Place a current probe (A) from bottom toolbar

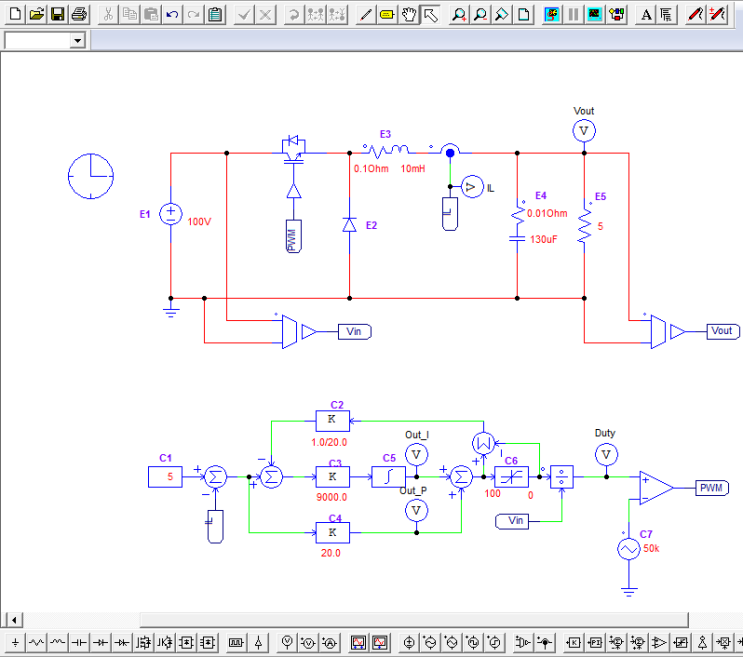330,642
